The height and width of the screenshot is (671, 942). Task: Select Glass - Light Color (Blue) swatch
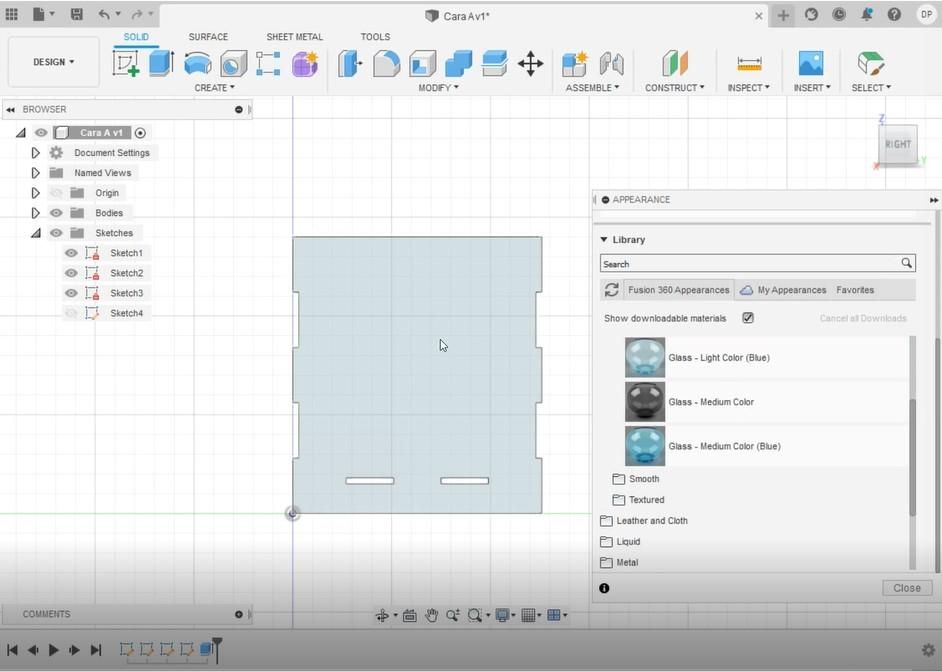(645, 357)
